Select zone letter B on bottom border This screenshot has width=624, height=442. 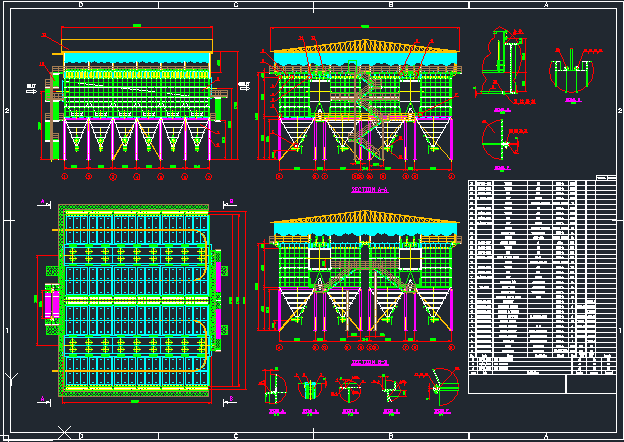click(391, 436)
